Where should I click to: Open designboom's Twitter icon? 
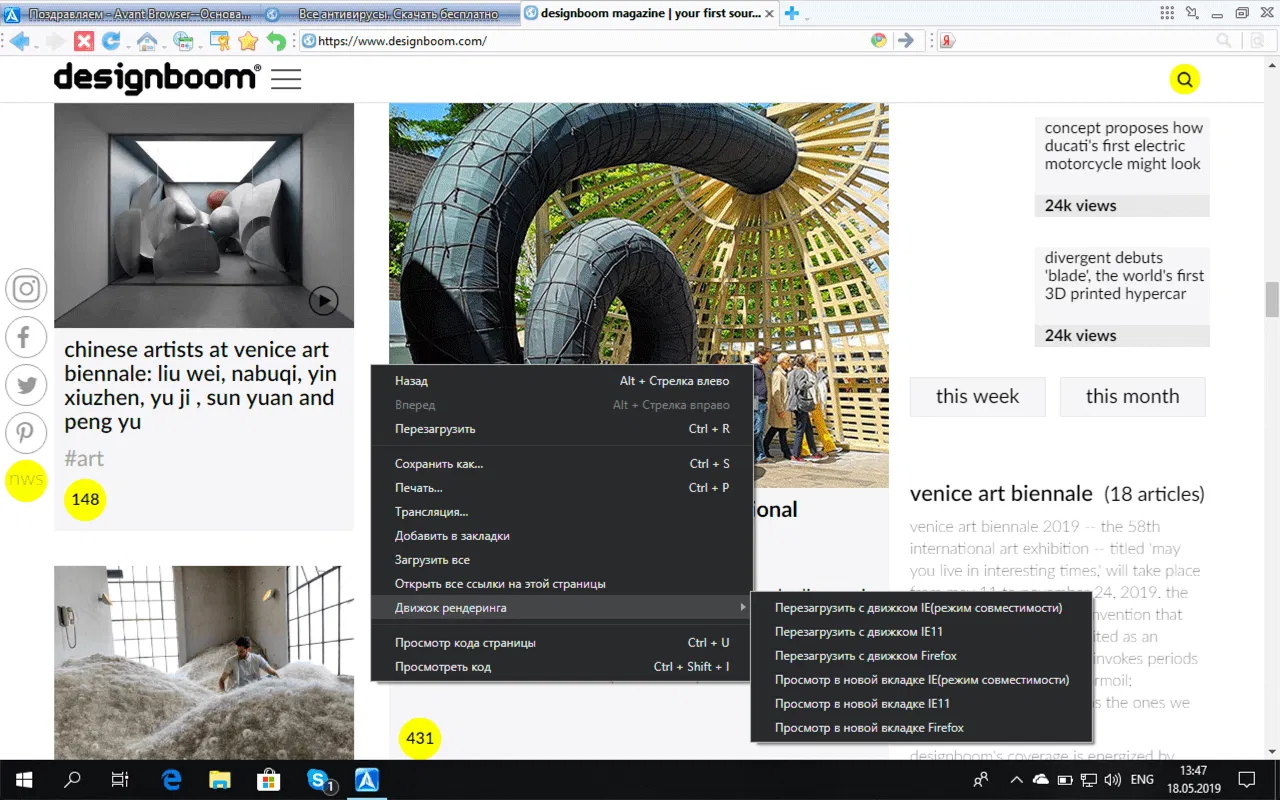26,385
